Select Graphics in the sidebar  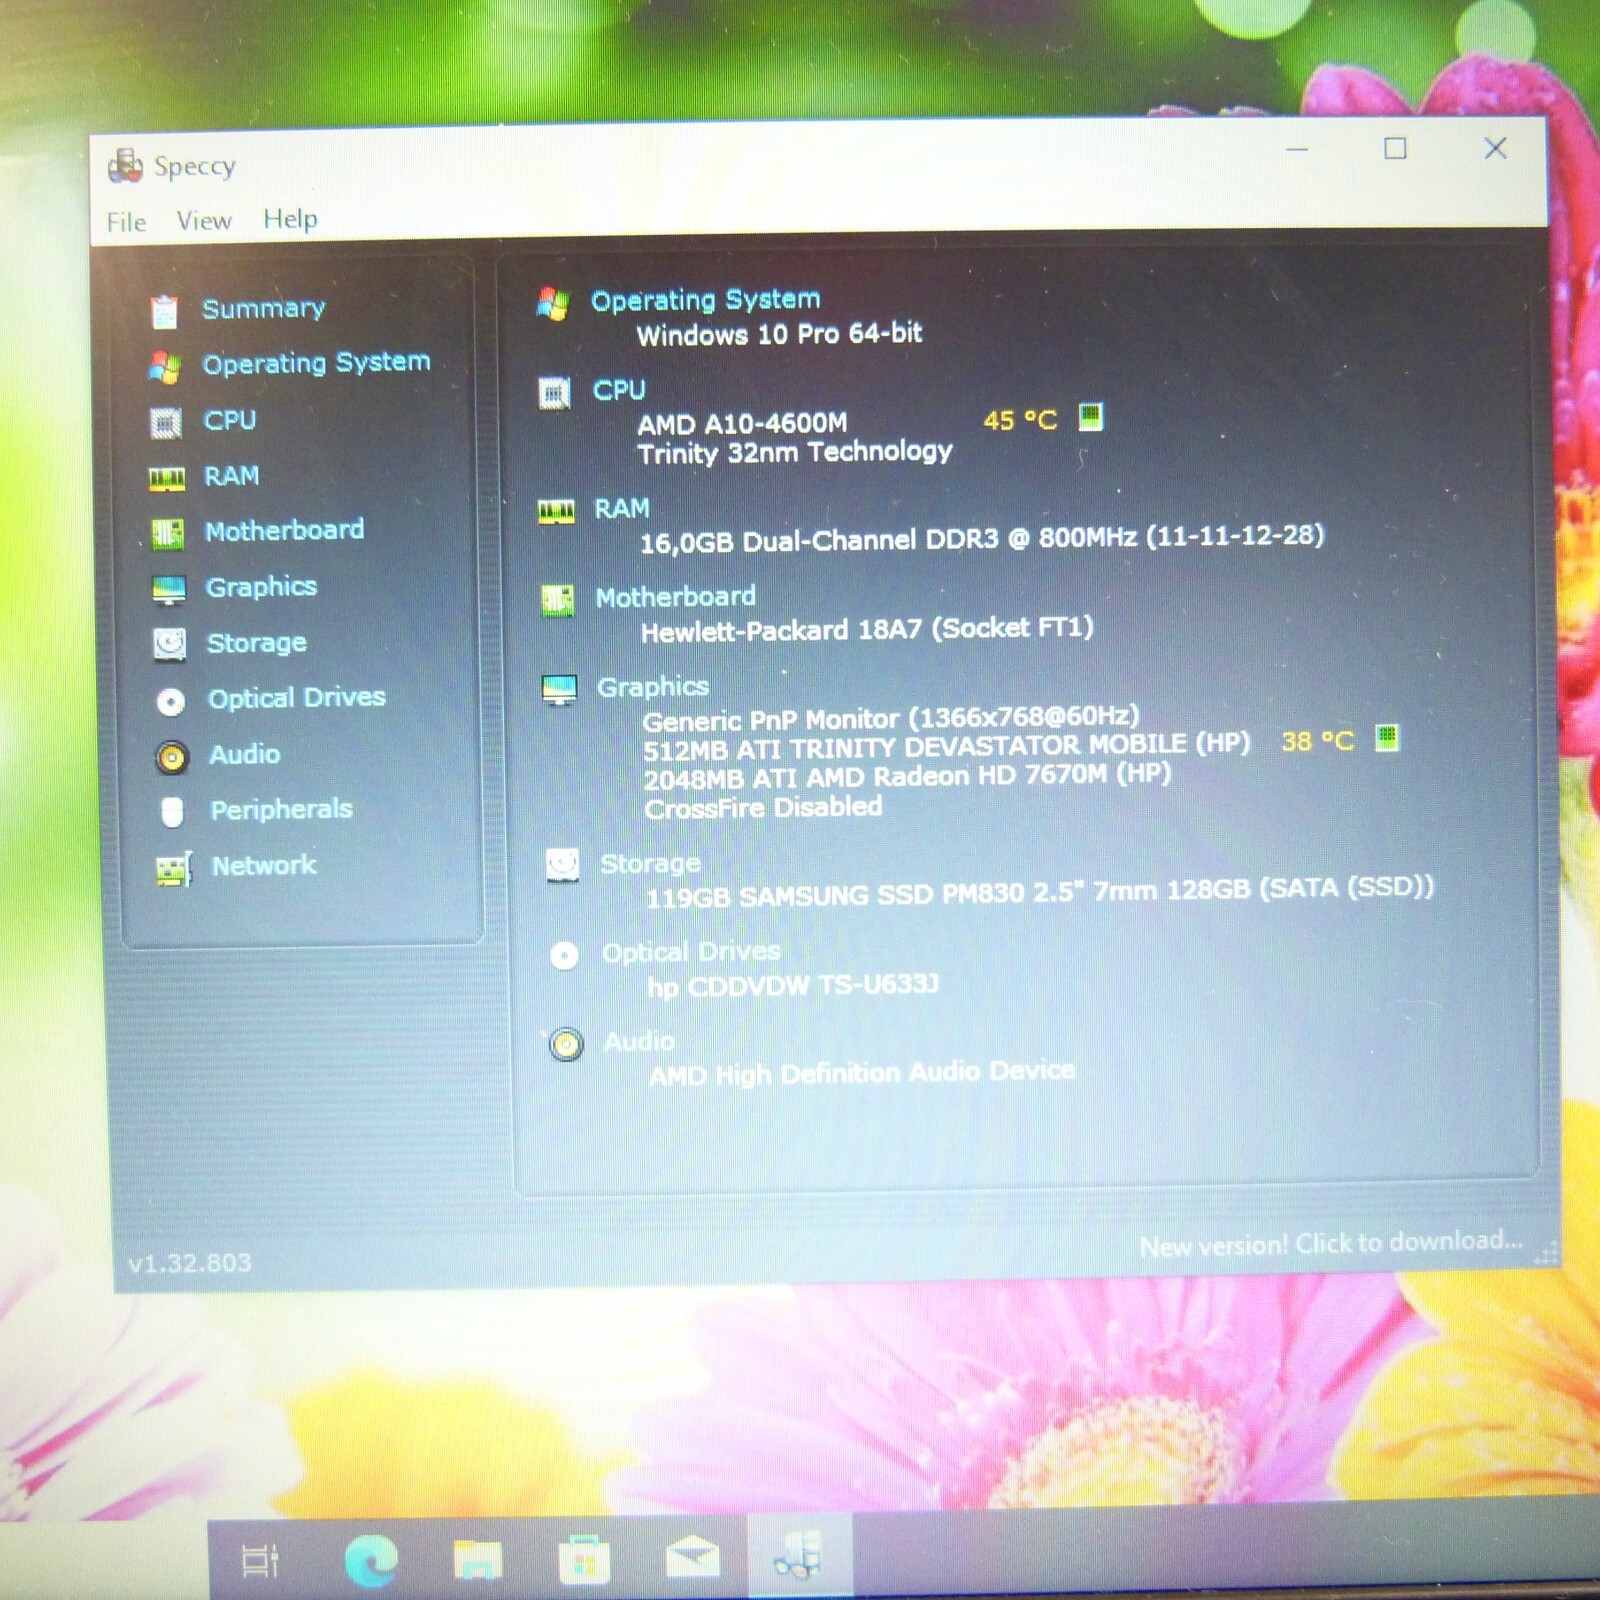pyautogui.click(x=261, y=587)
